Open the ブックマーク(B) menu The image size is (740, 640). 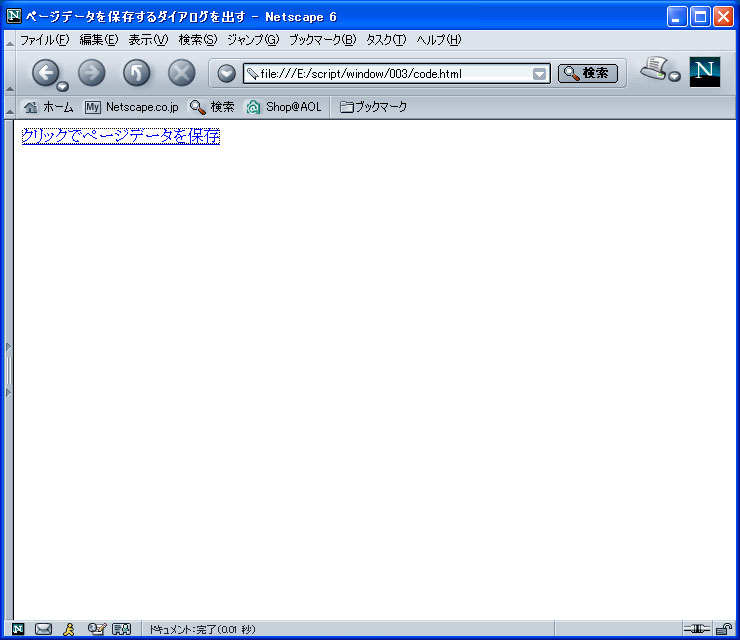pos(322,40)
